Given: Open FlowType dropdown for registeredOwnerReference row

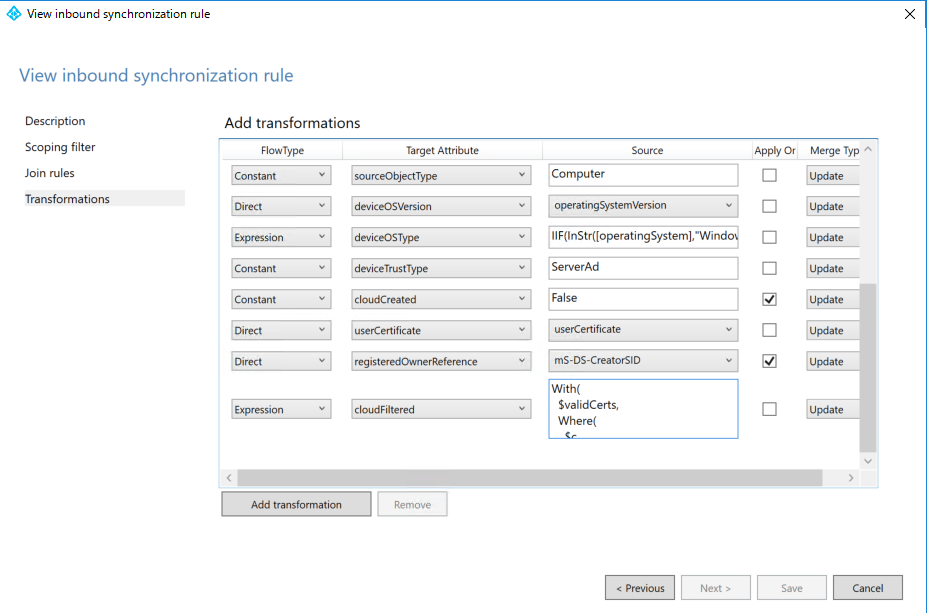Looking at the screenshot, I should coord(281,361).
